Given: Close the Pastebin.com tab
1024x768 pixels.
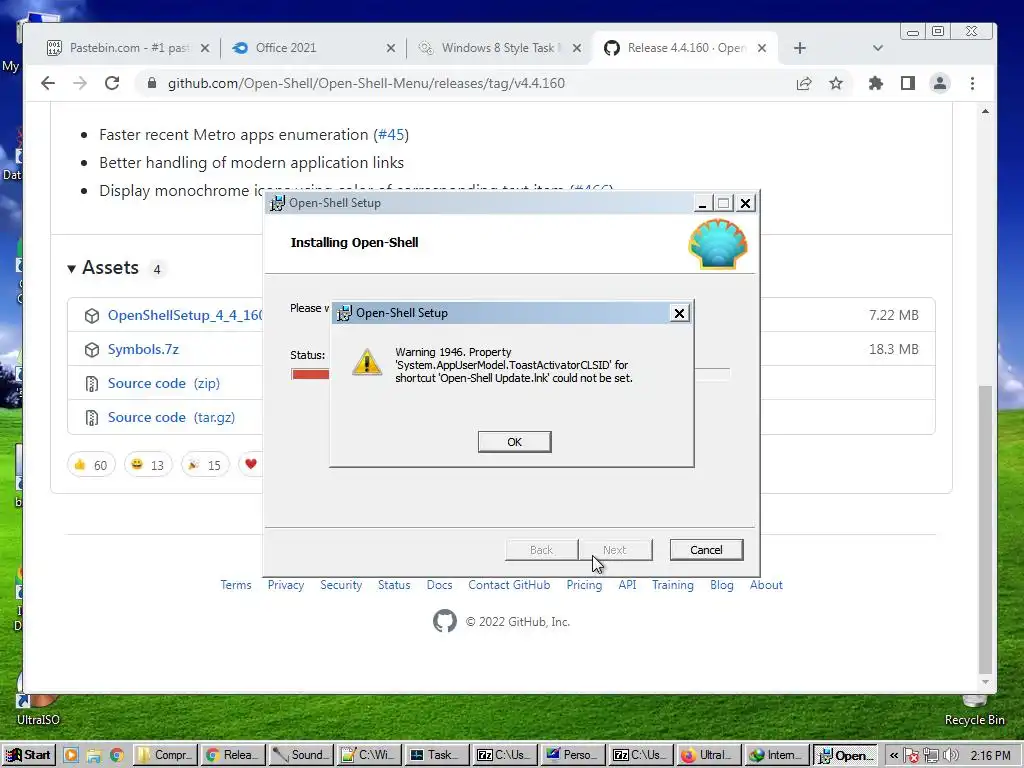Looking at the screenshot, I should [x=205, y=48].
